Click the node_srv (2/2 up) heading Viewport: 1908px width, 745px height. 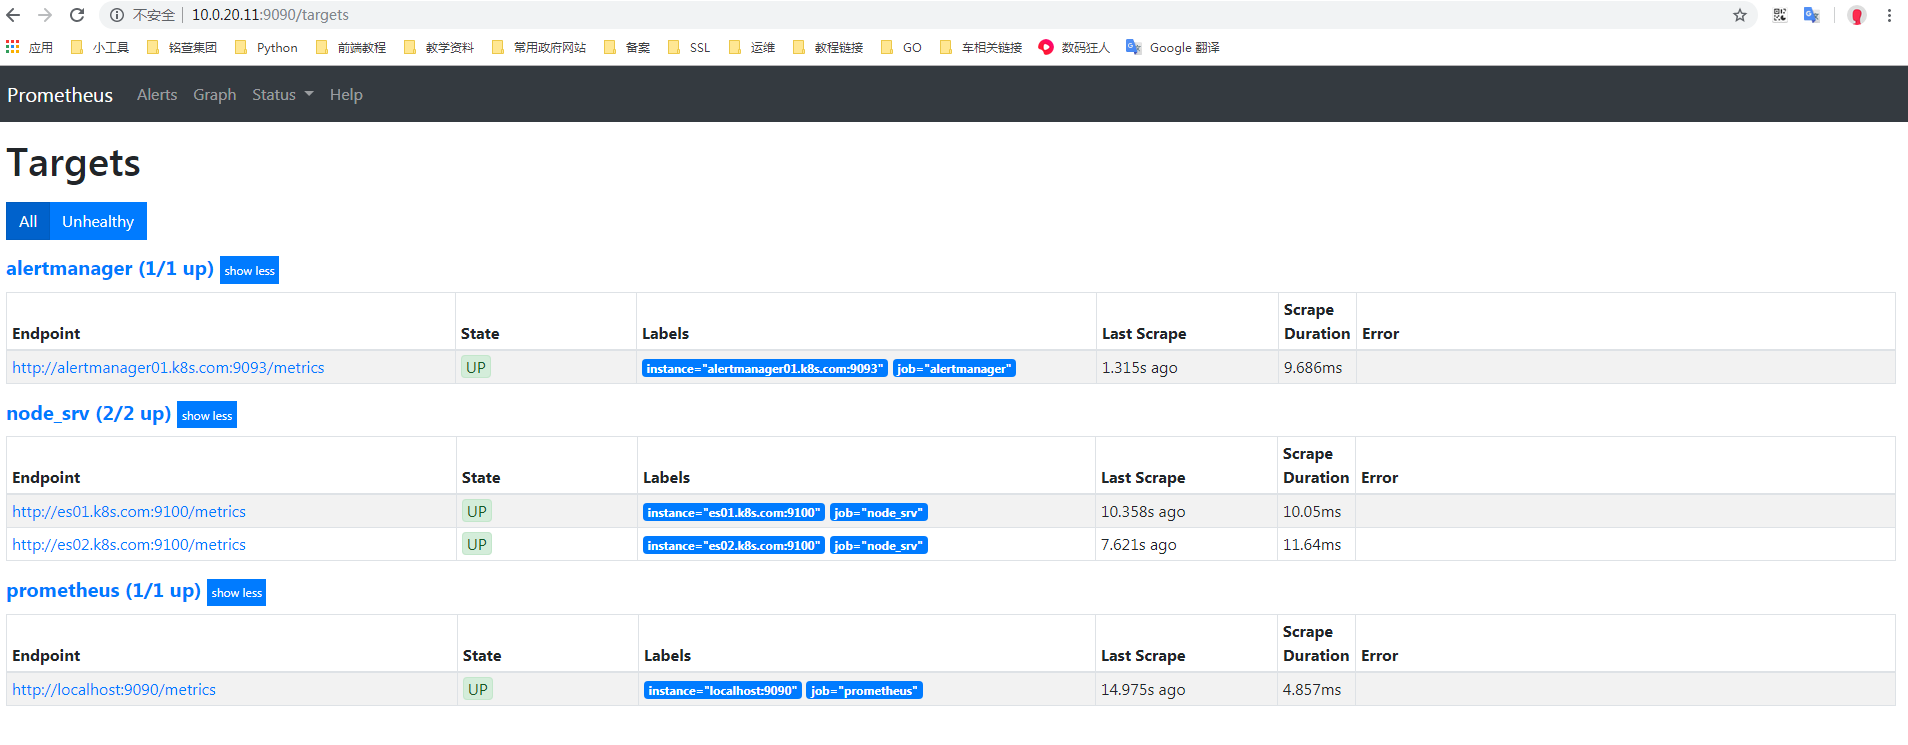coord(88,413)
